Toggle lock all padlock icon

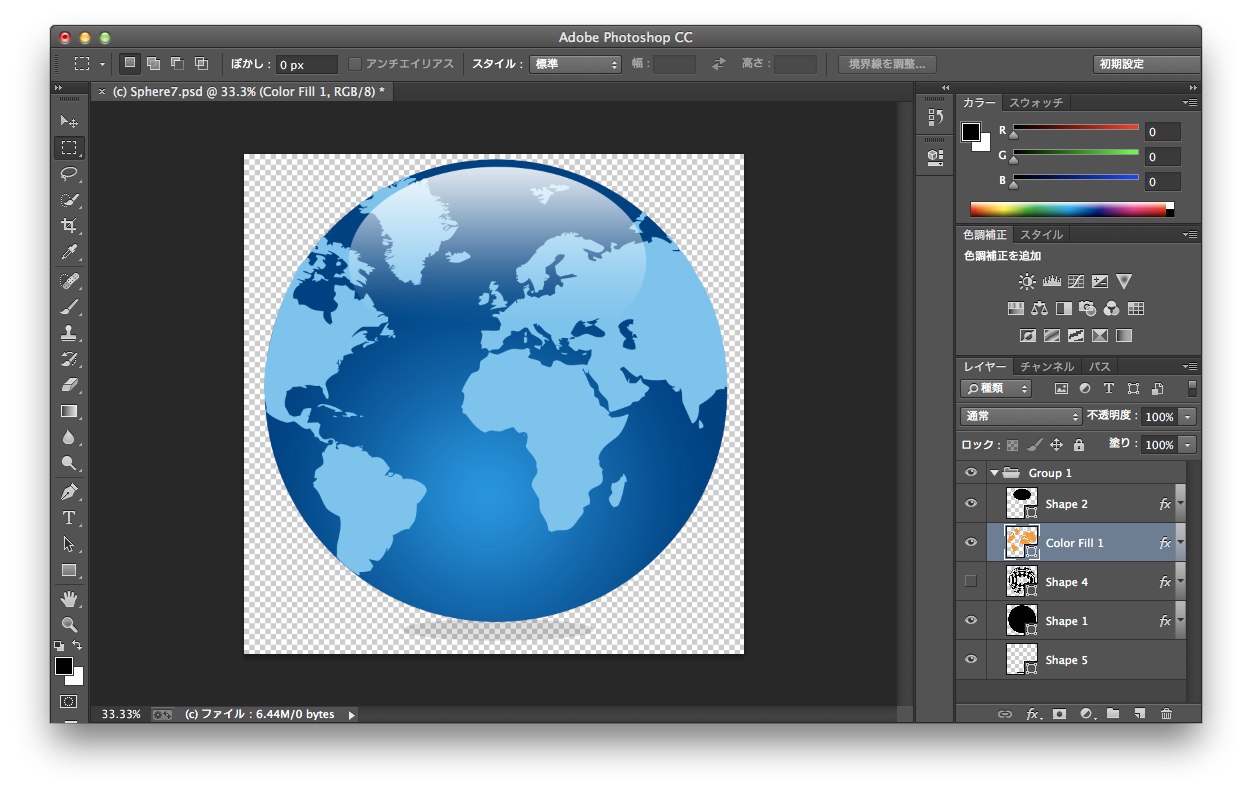click(x=1079, y=445)
